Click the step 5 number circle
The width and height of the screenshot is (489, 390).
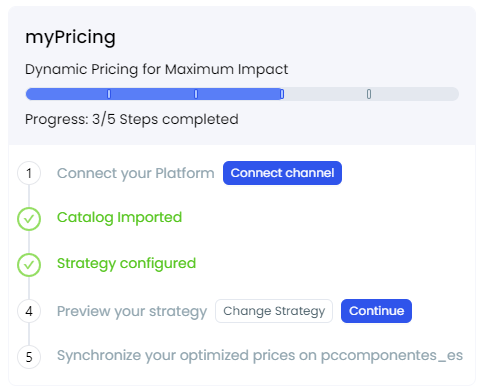(x=29, y=357)
